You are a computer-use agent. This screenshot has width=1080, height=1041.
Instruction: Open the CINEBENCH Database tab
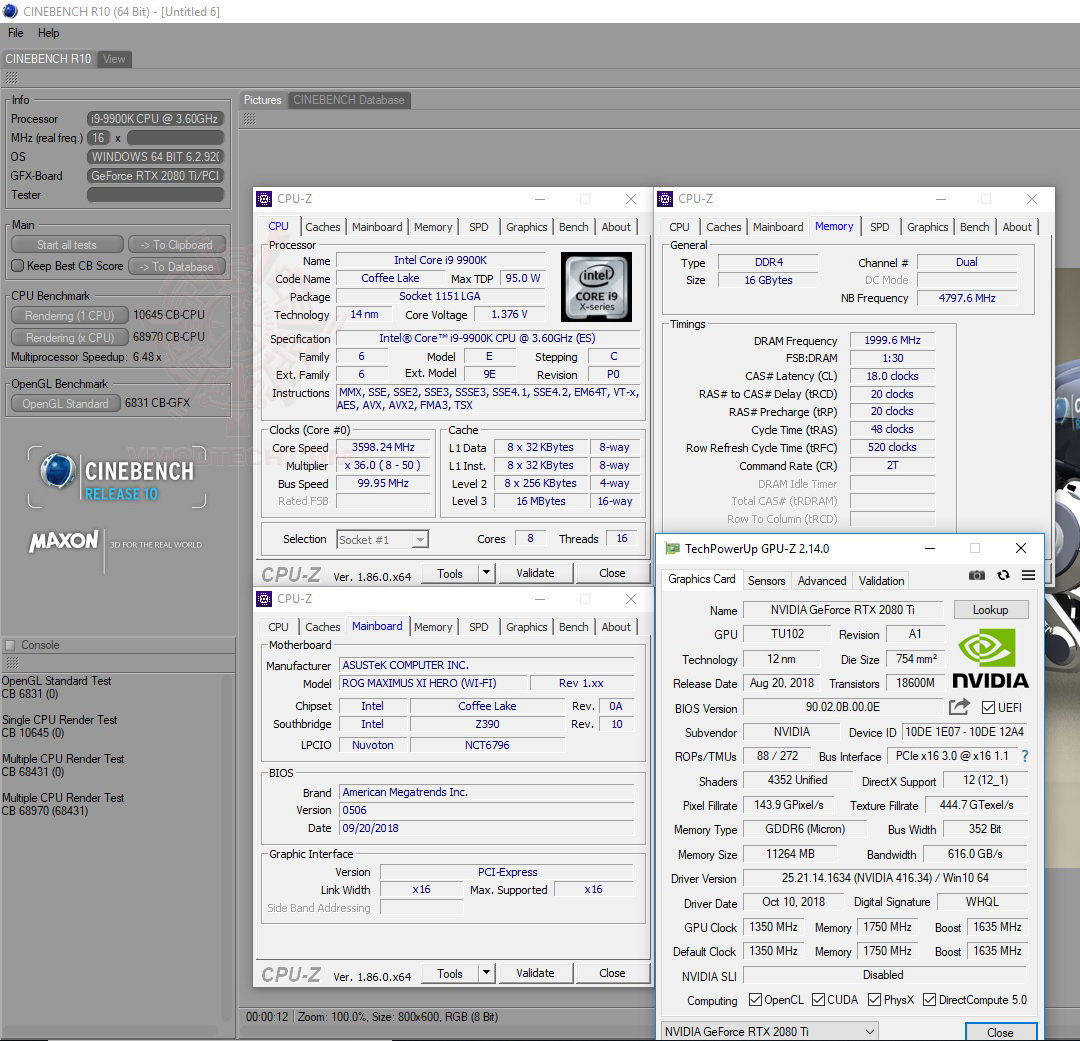coord(348,100)
